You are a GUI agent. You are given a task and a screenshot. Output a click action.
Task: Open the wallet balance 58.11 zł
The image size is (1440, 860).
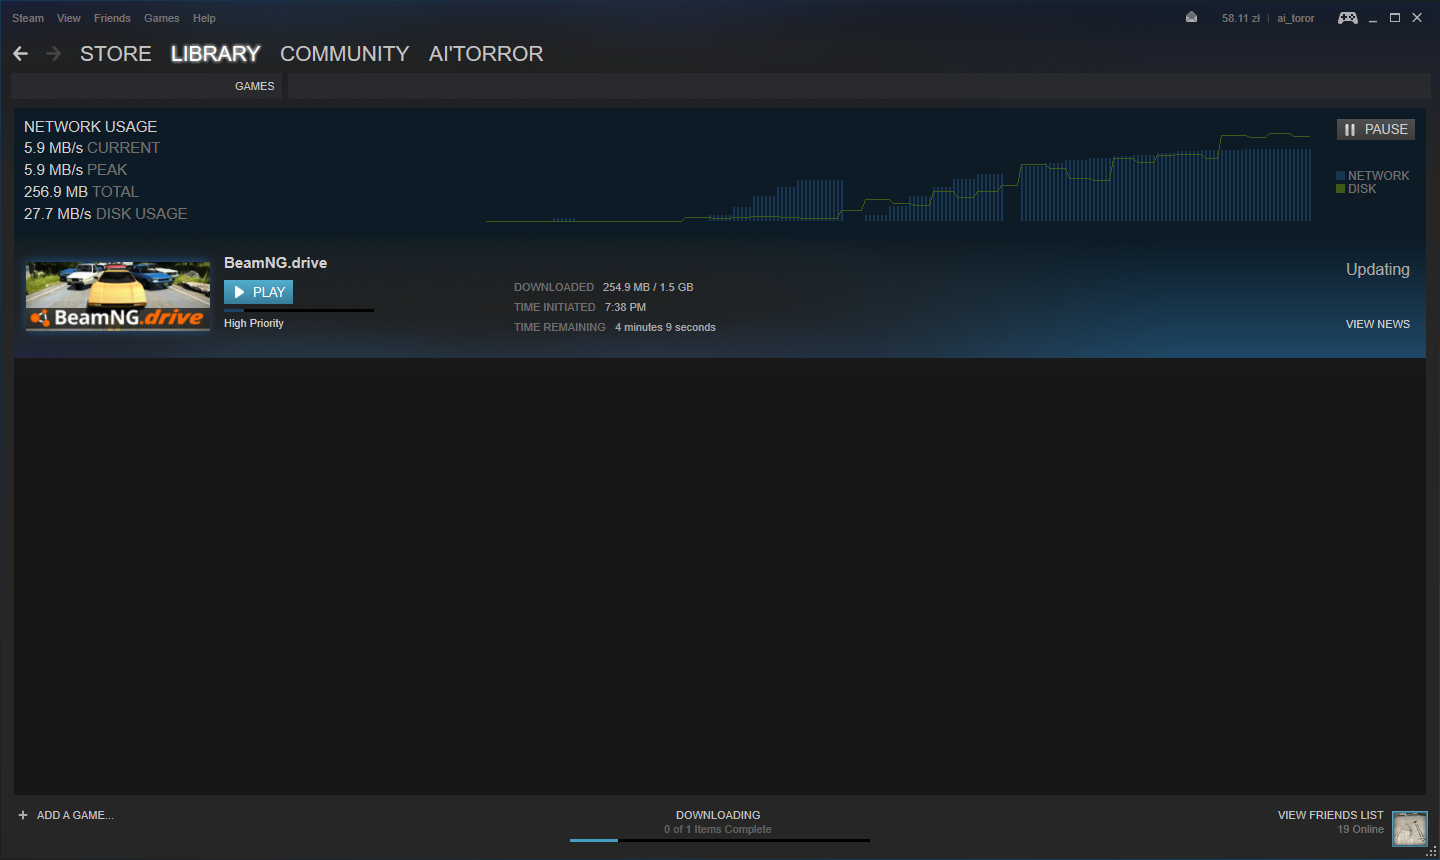(1241, 18)
